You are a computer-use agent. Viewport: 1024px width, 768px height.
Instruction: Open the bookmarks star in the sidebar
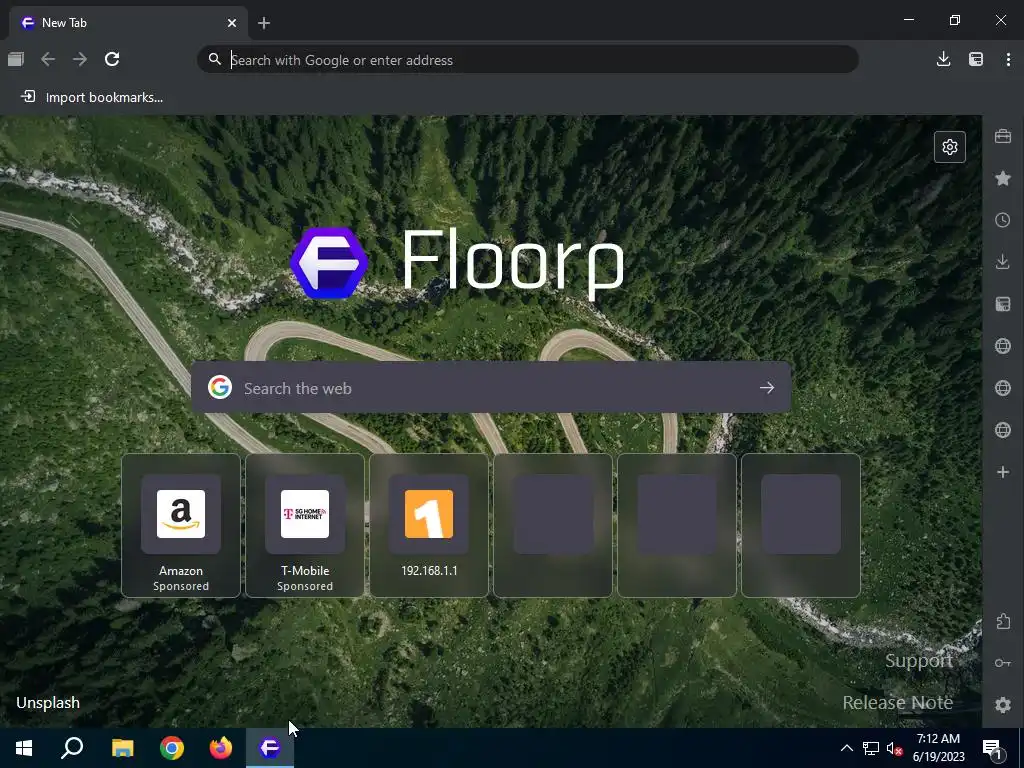(x=1003, y=178)
